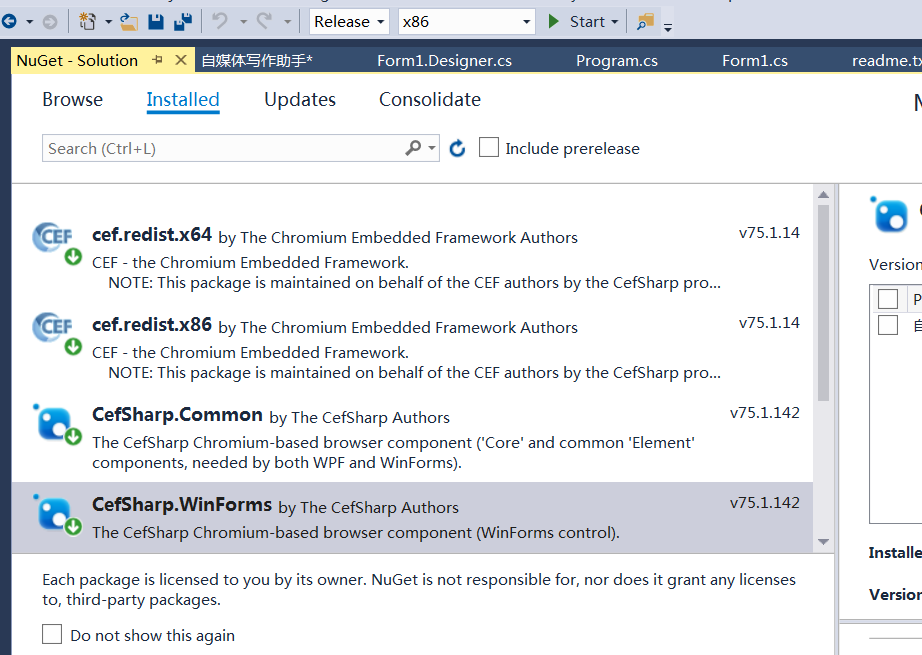This screenshot has width=922, height=655.
Task: Open the x86 platform dropdown
Action: click(467, 21)
